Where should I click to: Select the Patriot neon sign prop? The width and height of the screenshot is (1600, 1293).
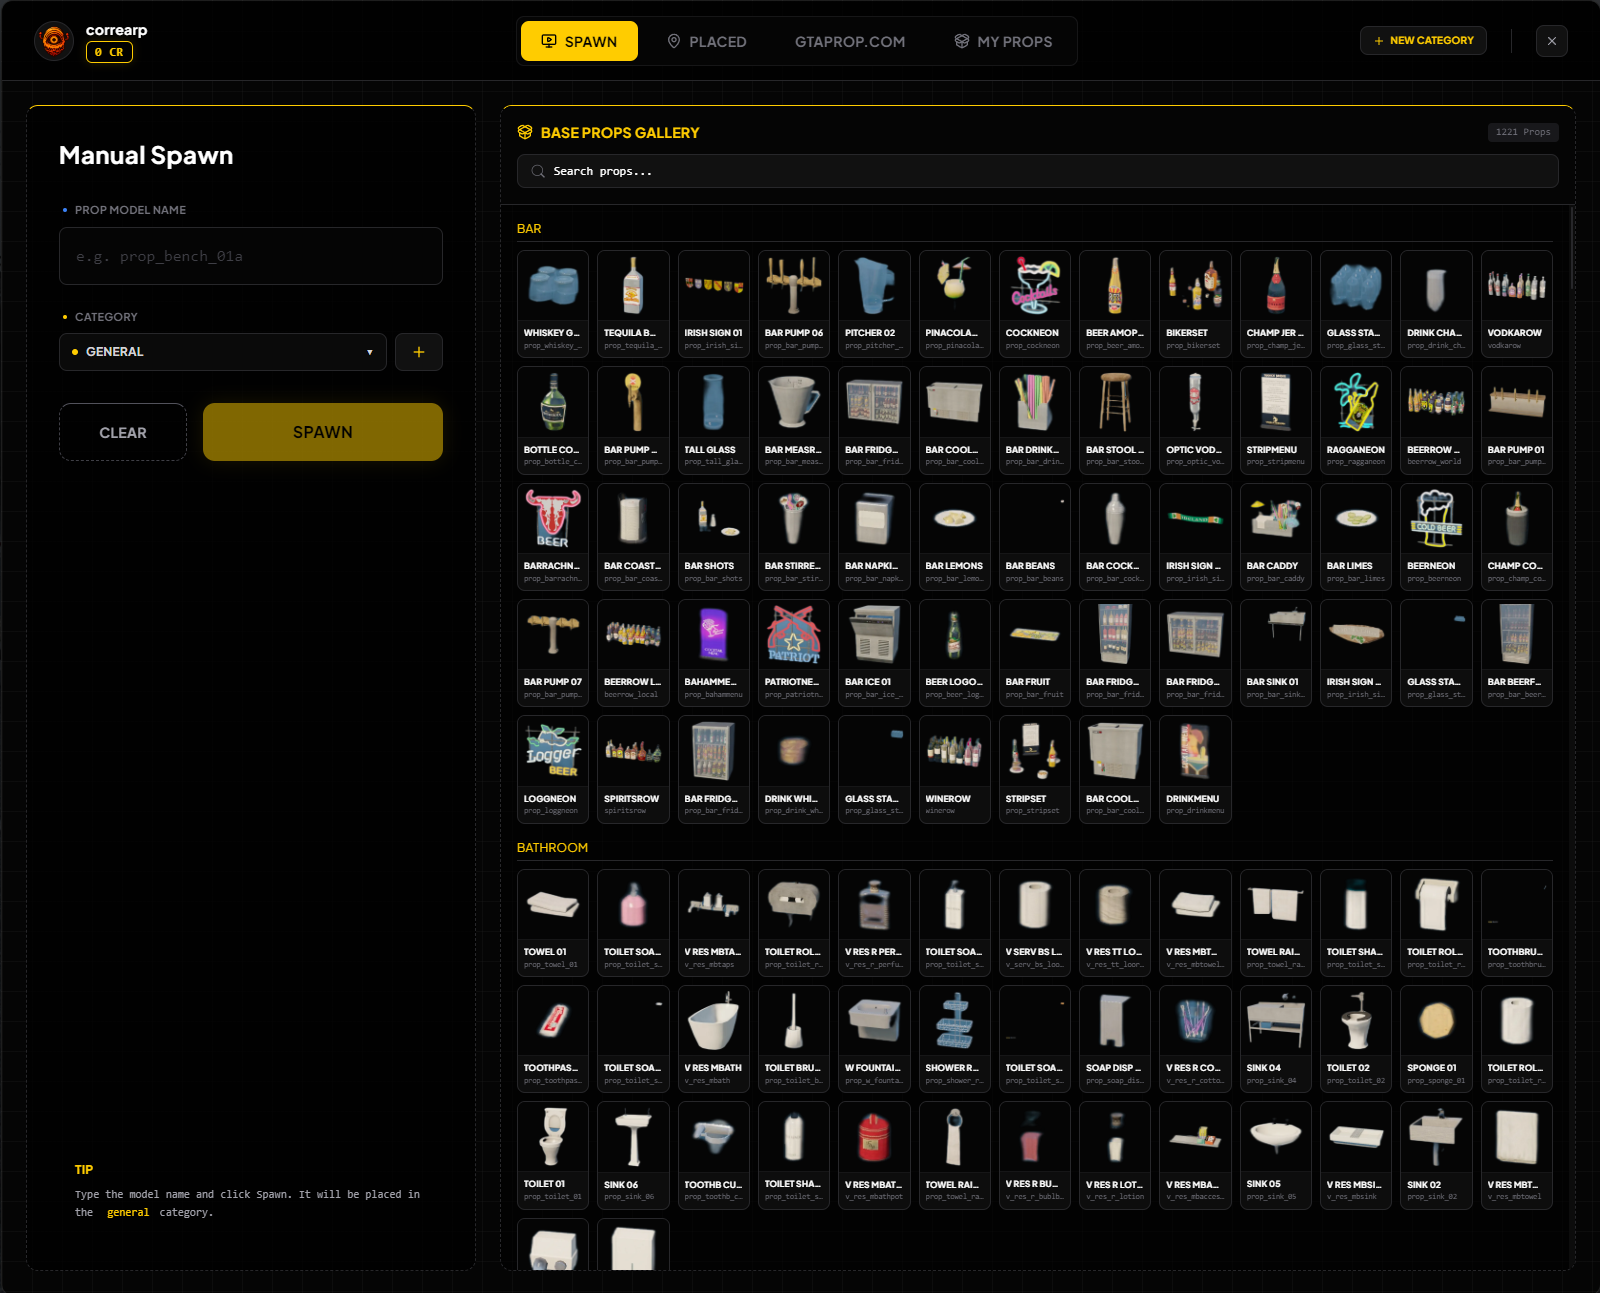pyautogui.click(x=794, y=652)
